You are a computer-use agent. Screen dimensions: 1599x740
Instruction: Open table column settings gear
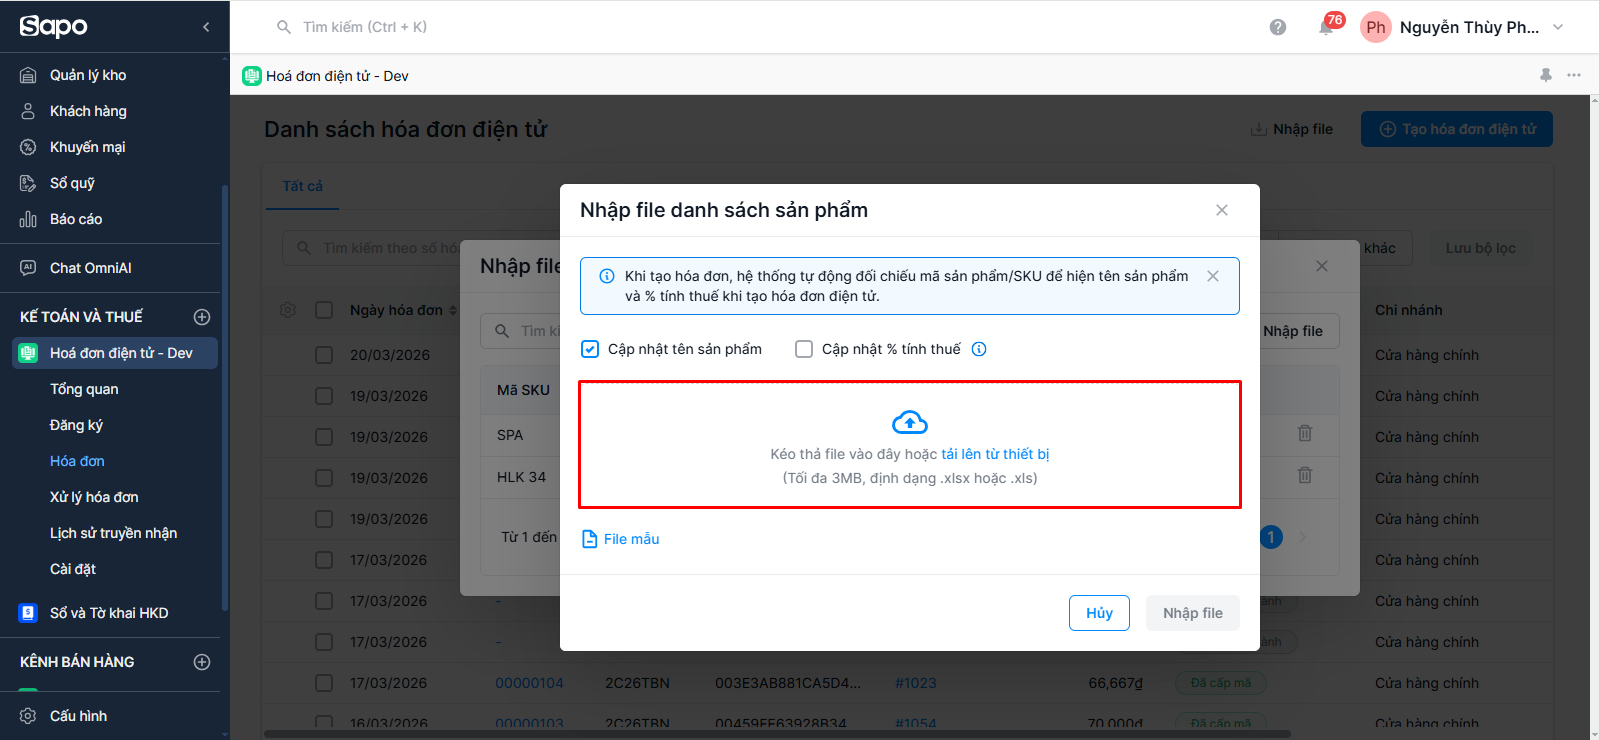tap(288, 310)
